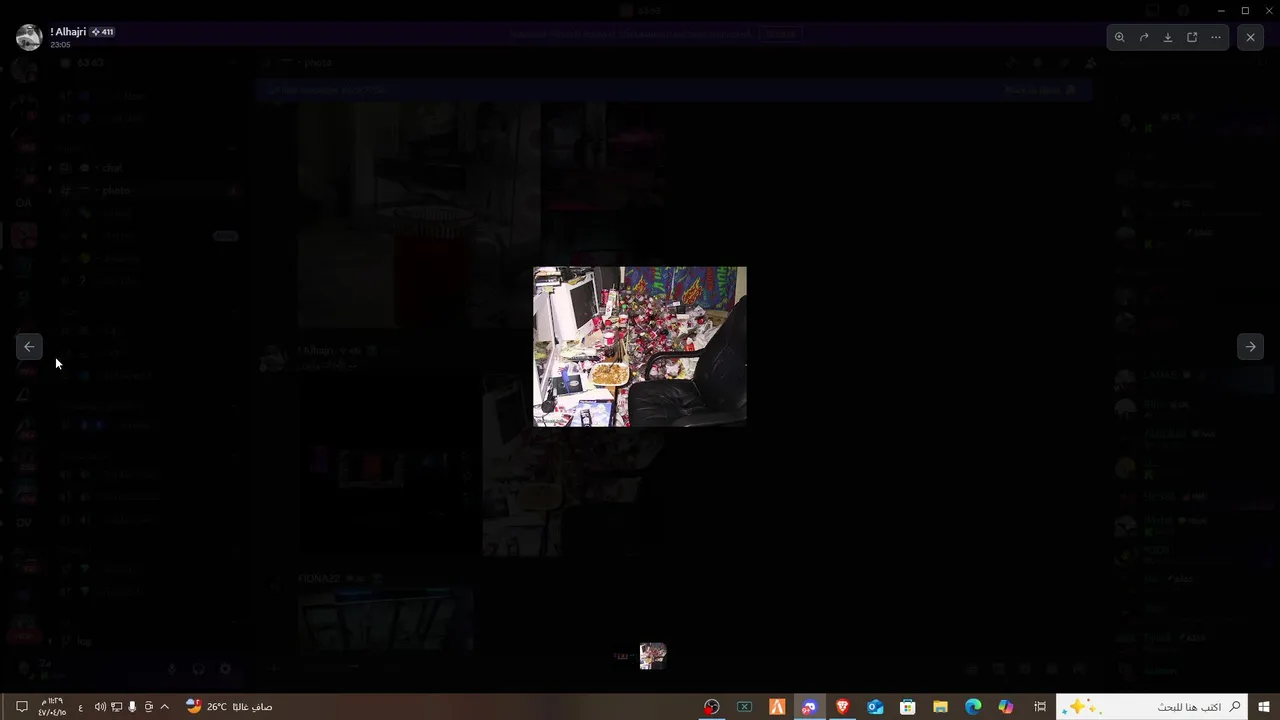
Task: Select the highlighted thumbnail in the bottom image strip
Action: pos(653,656)
